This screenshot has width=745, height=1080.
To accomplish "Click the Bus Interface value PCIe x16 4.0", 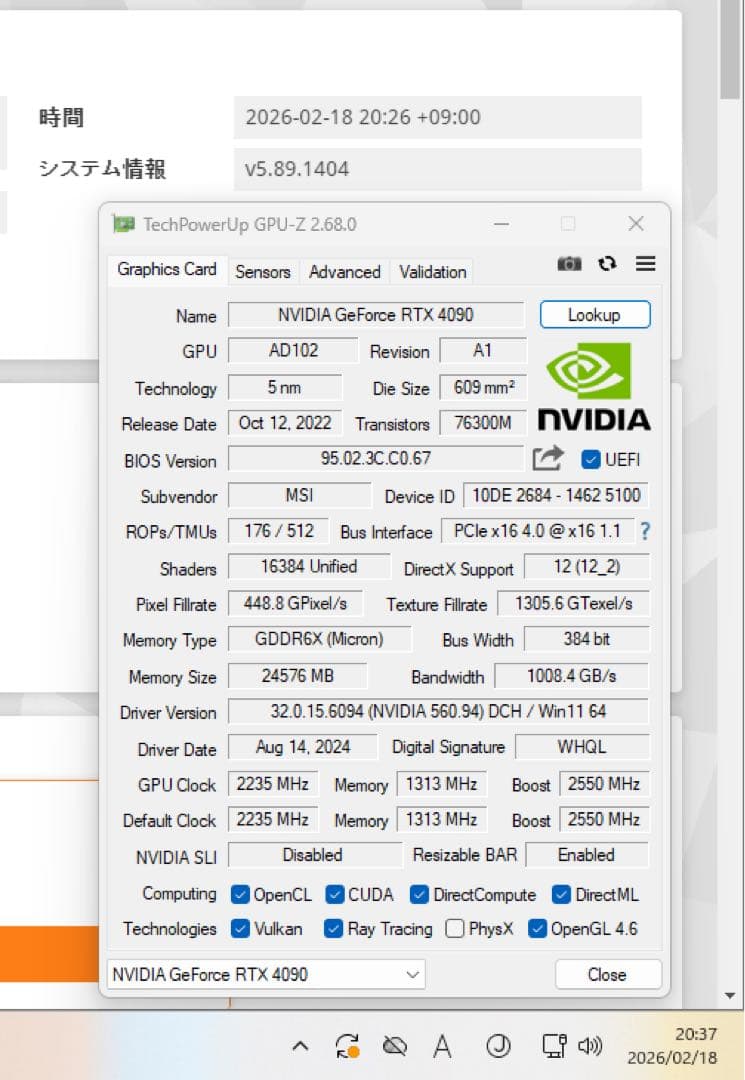I will 538,531.
